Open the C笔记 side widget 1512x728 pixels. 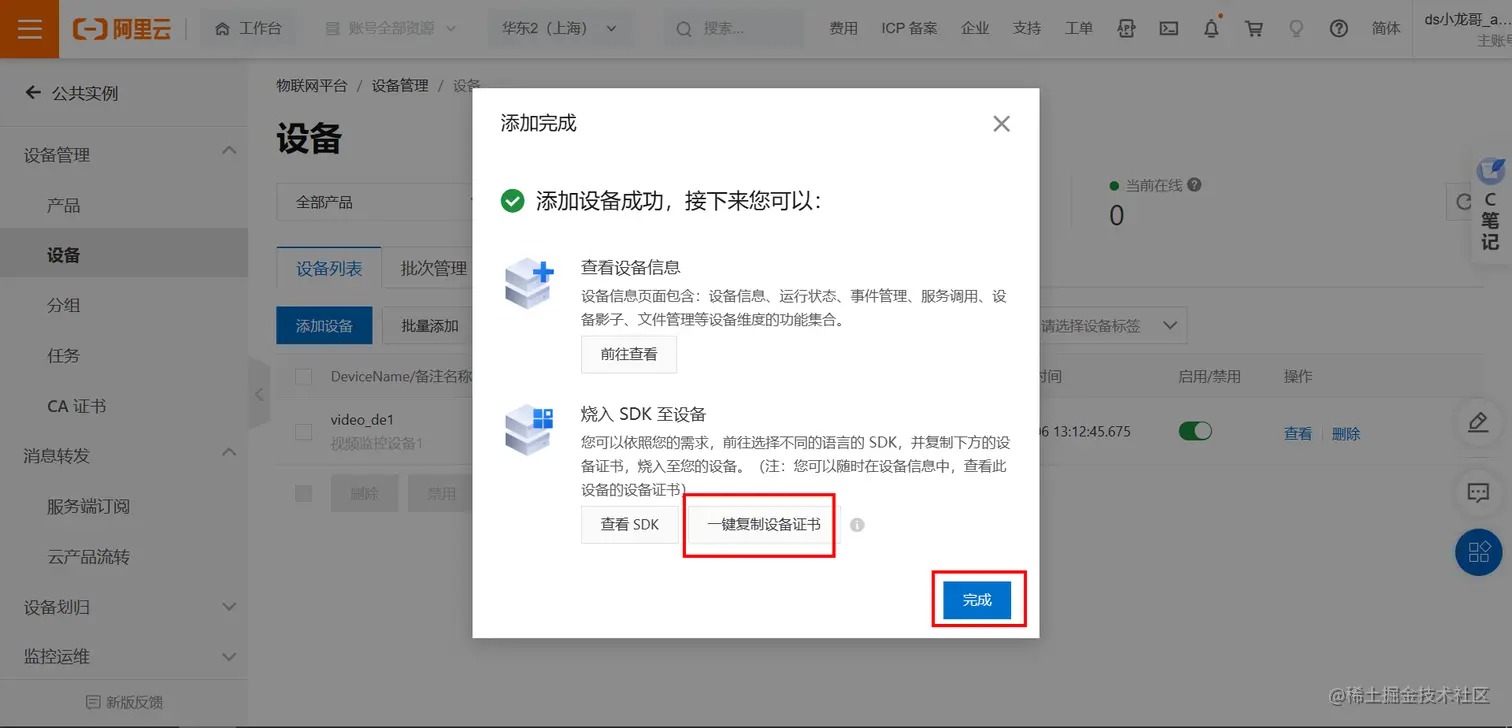[x=1491, y=206]
